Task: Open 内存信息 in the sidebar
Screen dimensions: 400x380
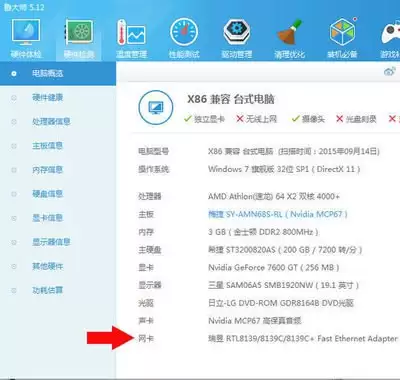Action: (48, 170)
